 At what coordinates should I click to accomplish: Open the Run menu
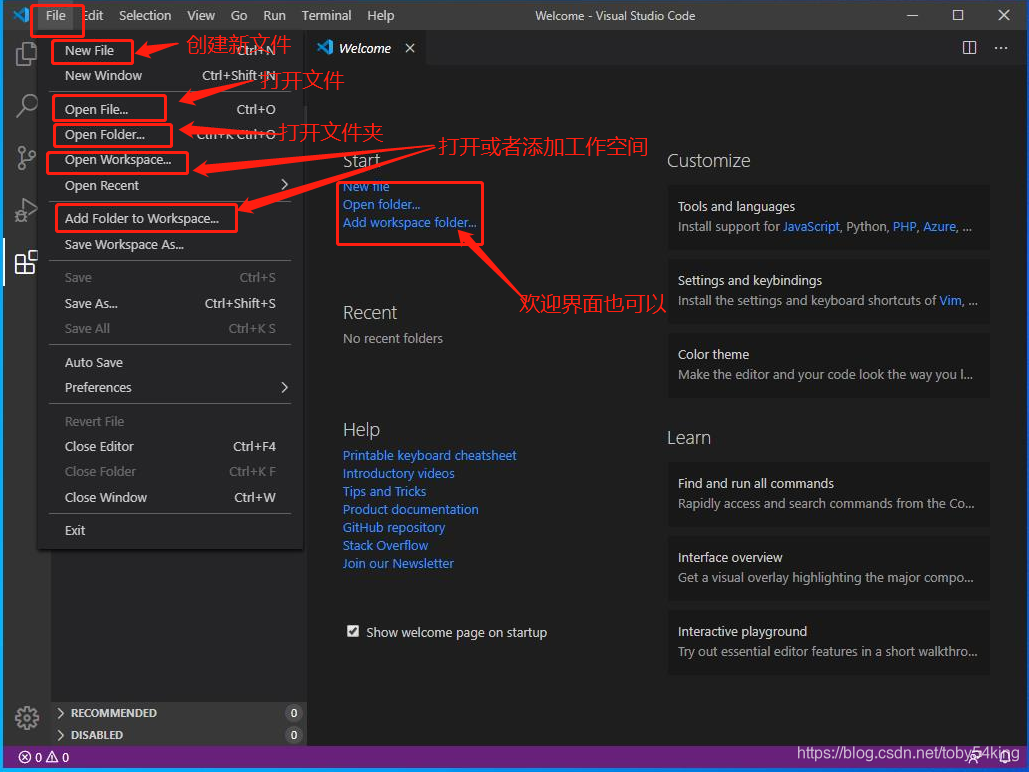point(274,15)
